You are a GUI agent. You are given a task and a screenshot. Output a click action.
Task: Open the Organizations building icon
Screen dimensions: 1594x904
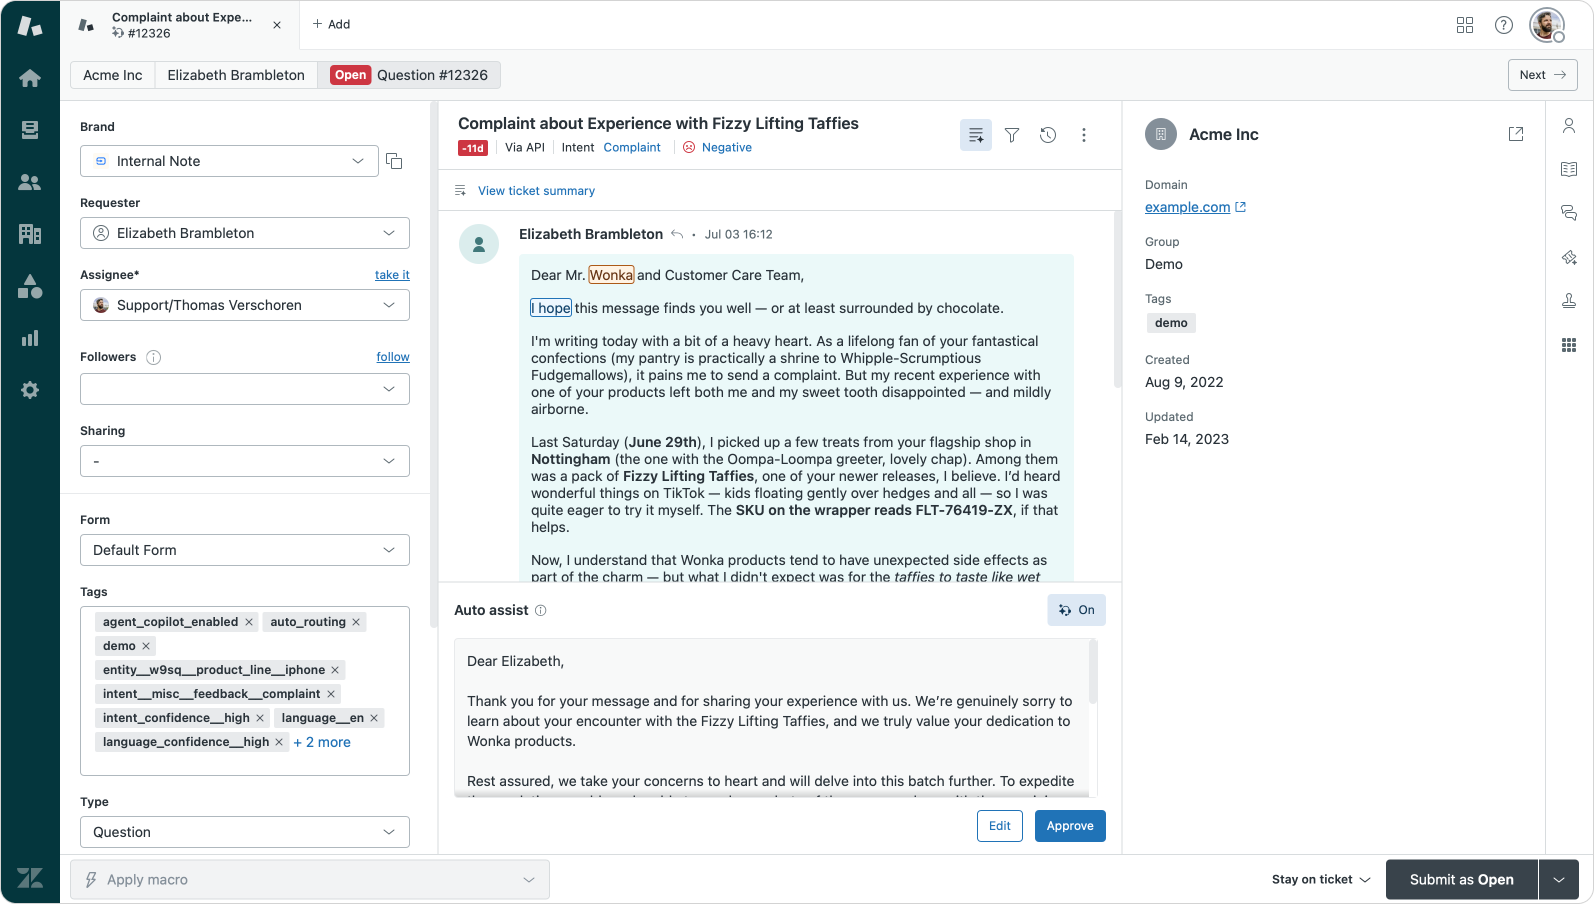[30, 234]
